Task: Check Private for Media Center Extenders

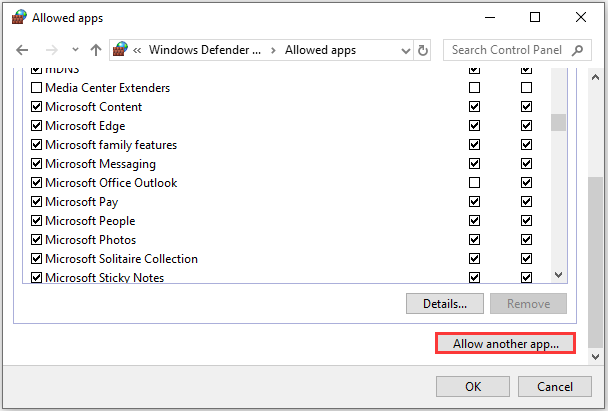Action: click(474, 88)
